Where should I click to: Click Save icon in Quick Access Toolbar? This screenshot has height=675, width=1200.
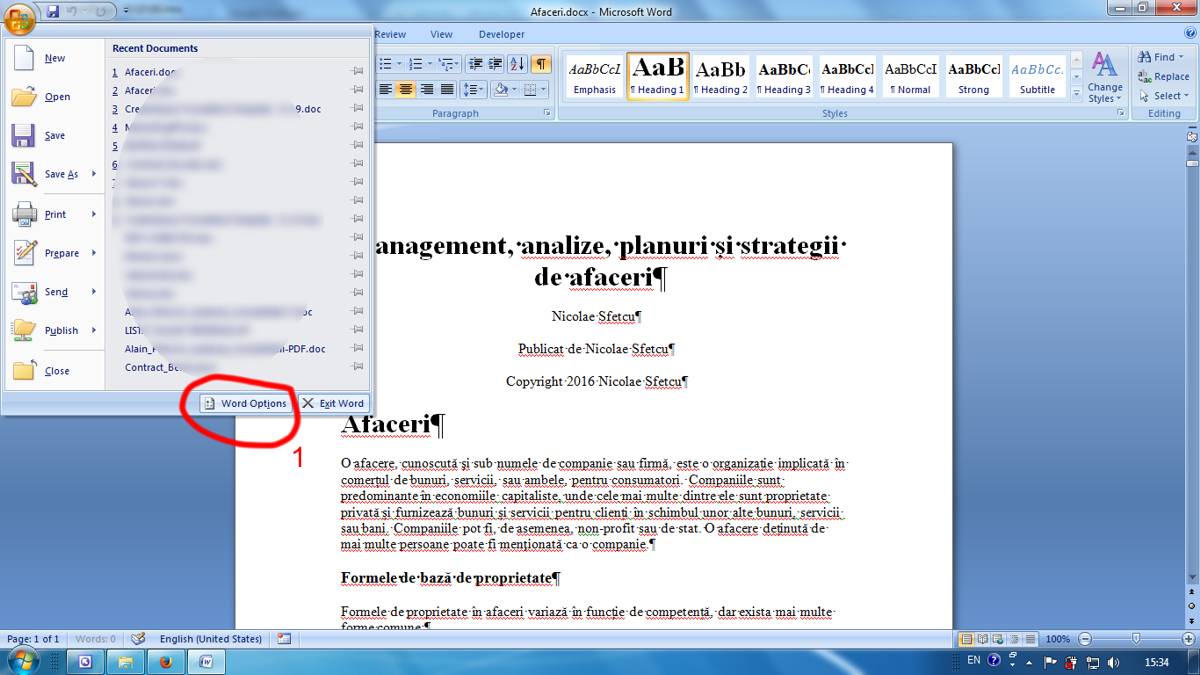[53, 11]
